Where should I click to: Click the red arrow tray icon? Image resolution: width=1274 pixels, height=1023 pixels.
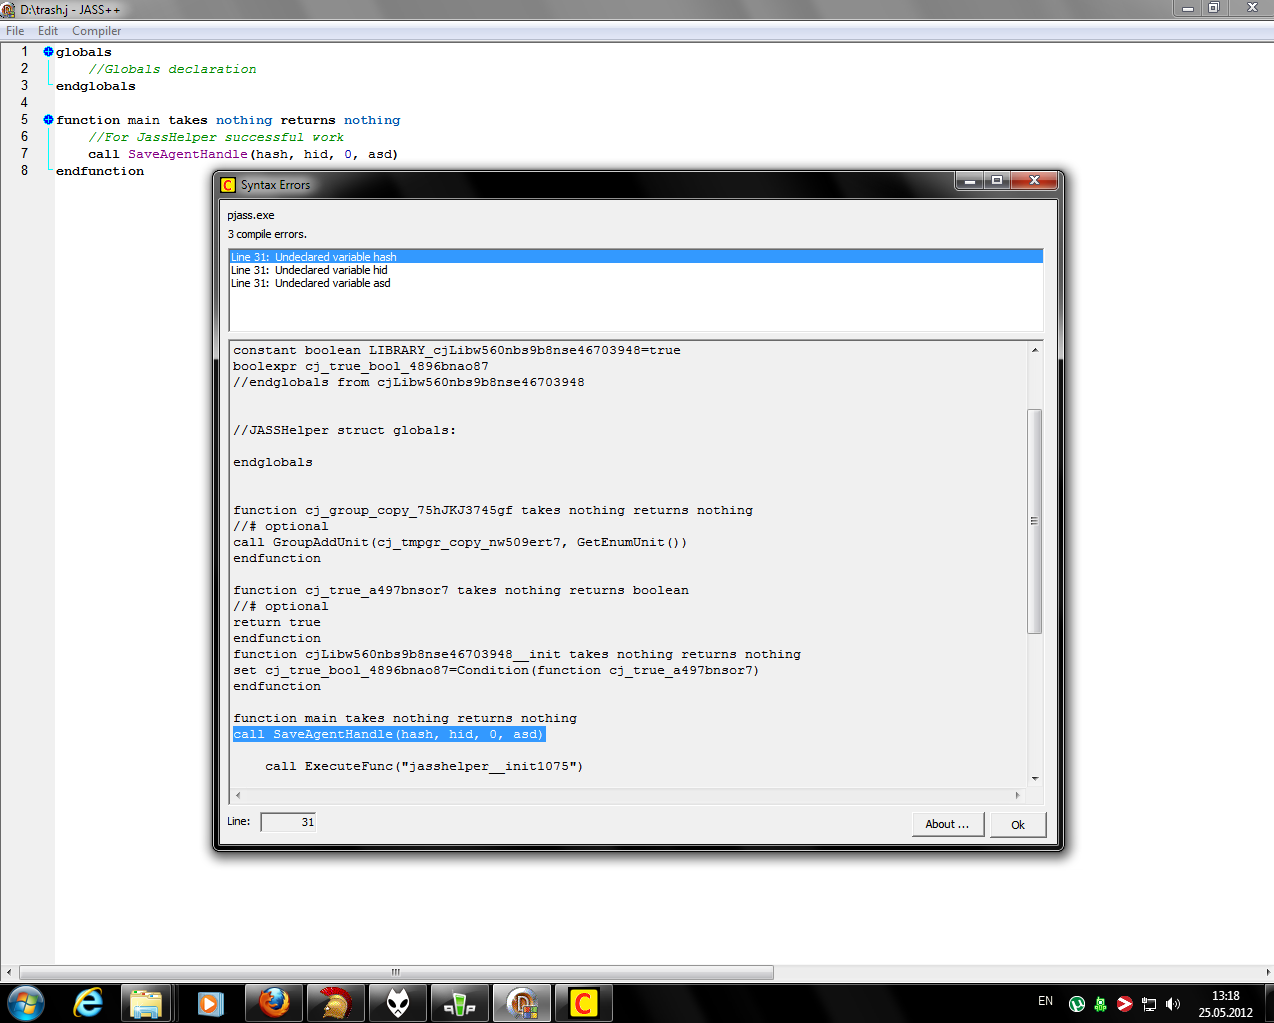[x=1124, y=1004]
